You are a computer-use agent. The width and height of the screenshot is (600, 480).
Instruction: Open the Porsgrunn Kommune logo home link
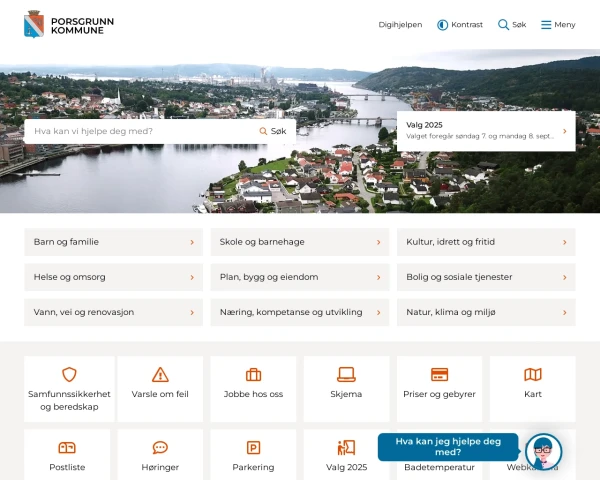(69, 24)
